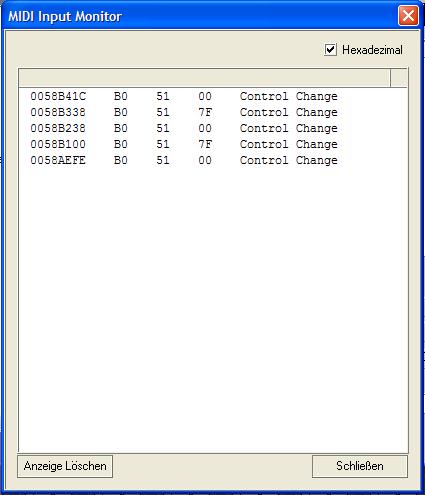Click the Schließen button
This screenshot has height=495, width=425.
(360, 466)
